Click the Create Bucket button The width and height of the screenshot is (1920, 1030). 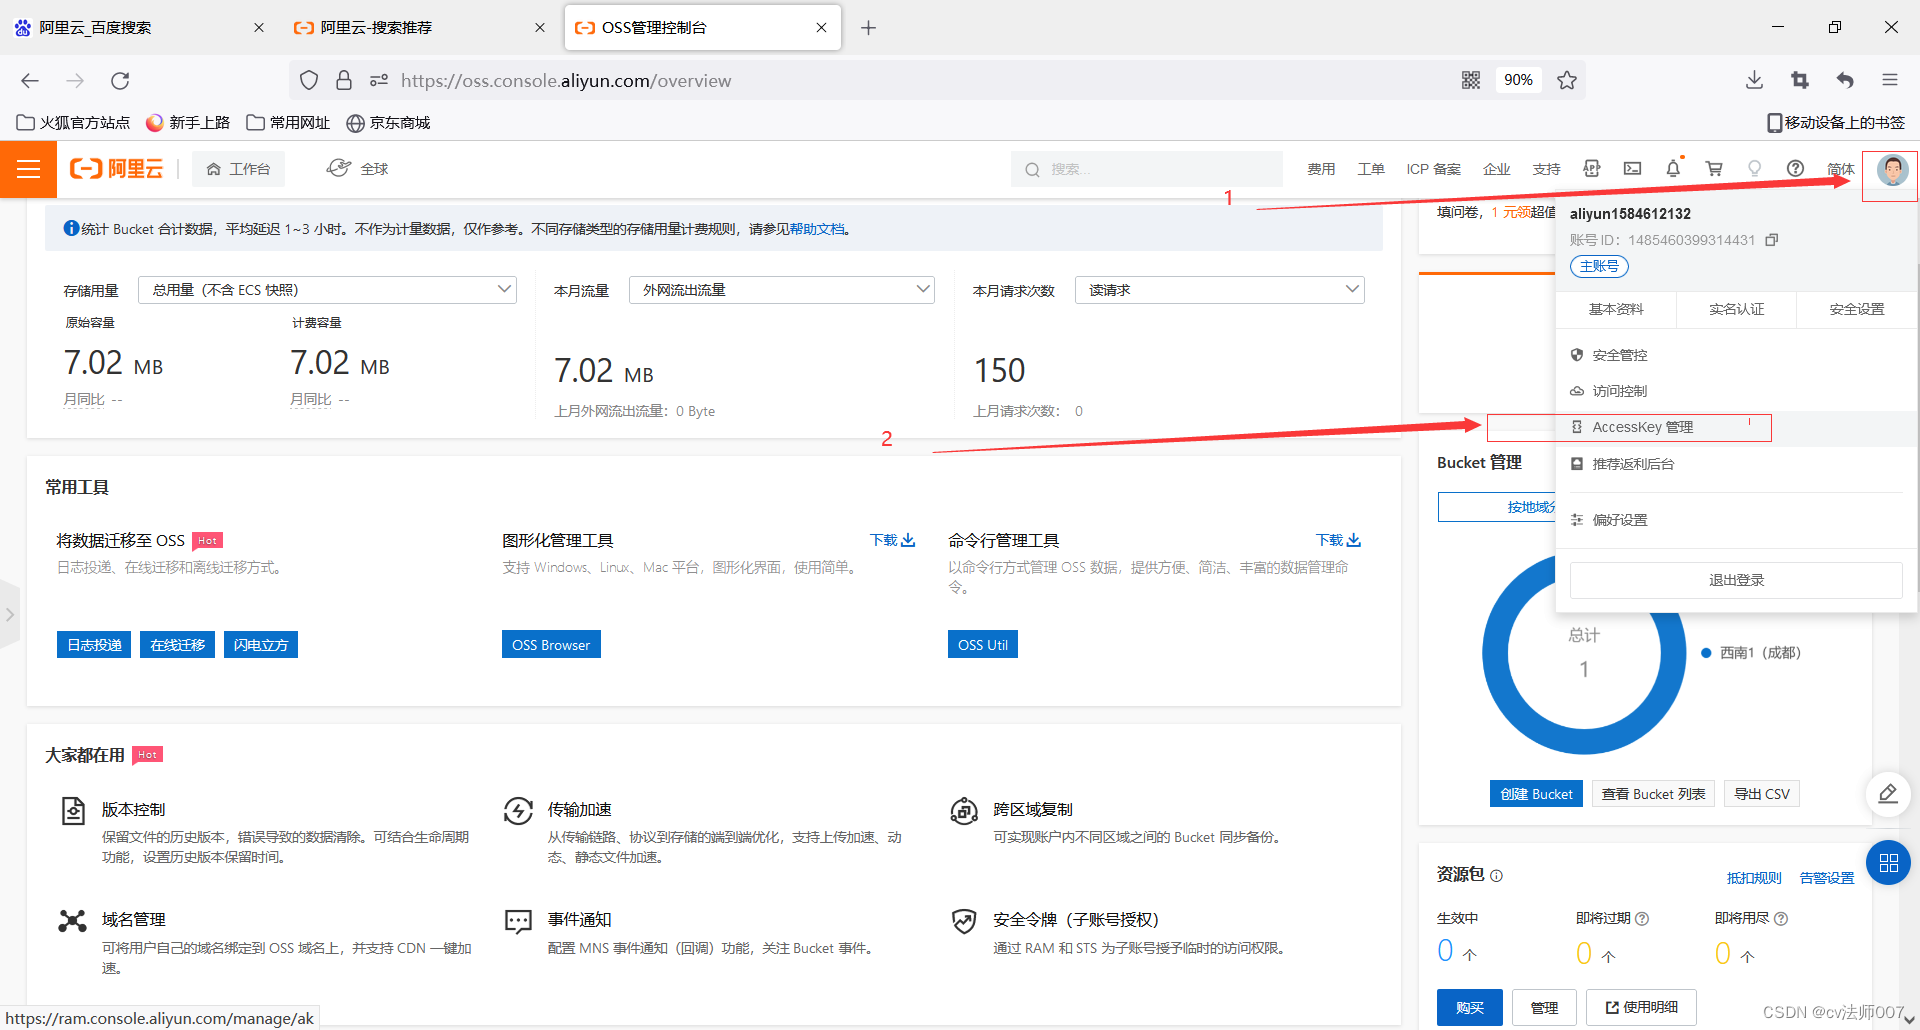(x=1536, y=794)
